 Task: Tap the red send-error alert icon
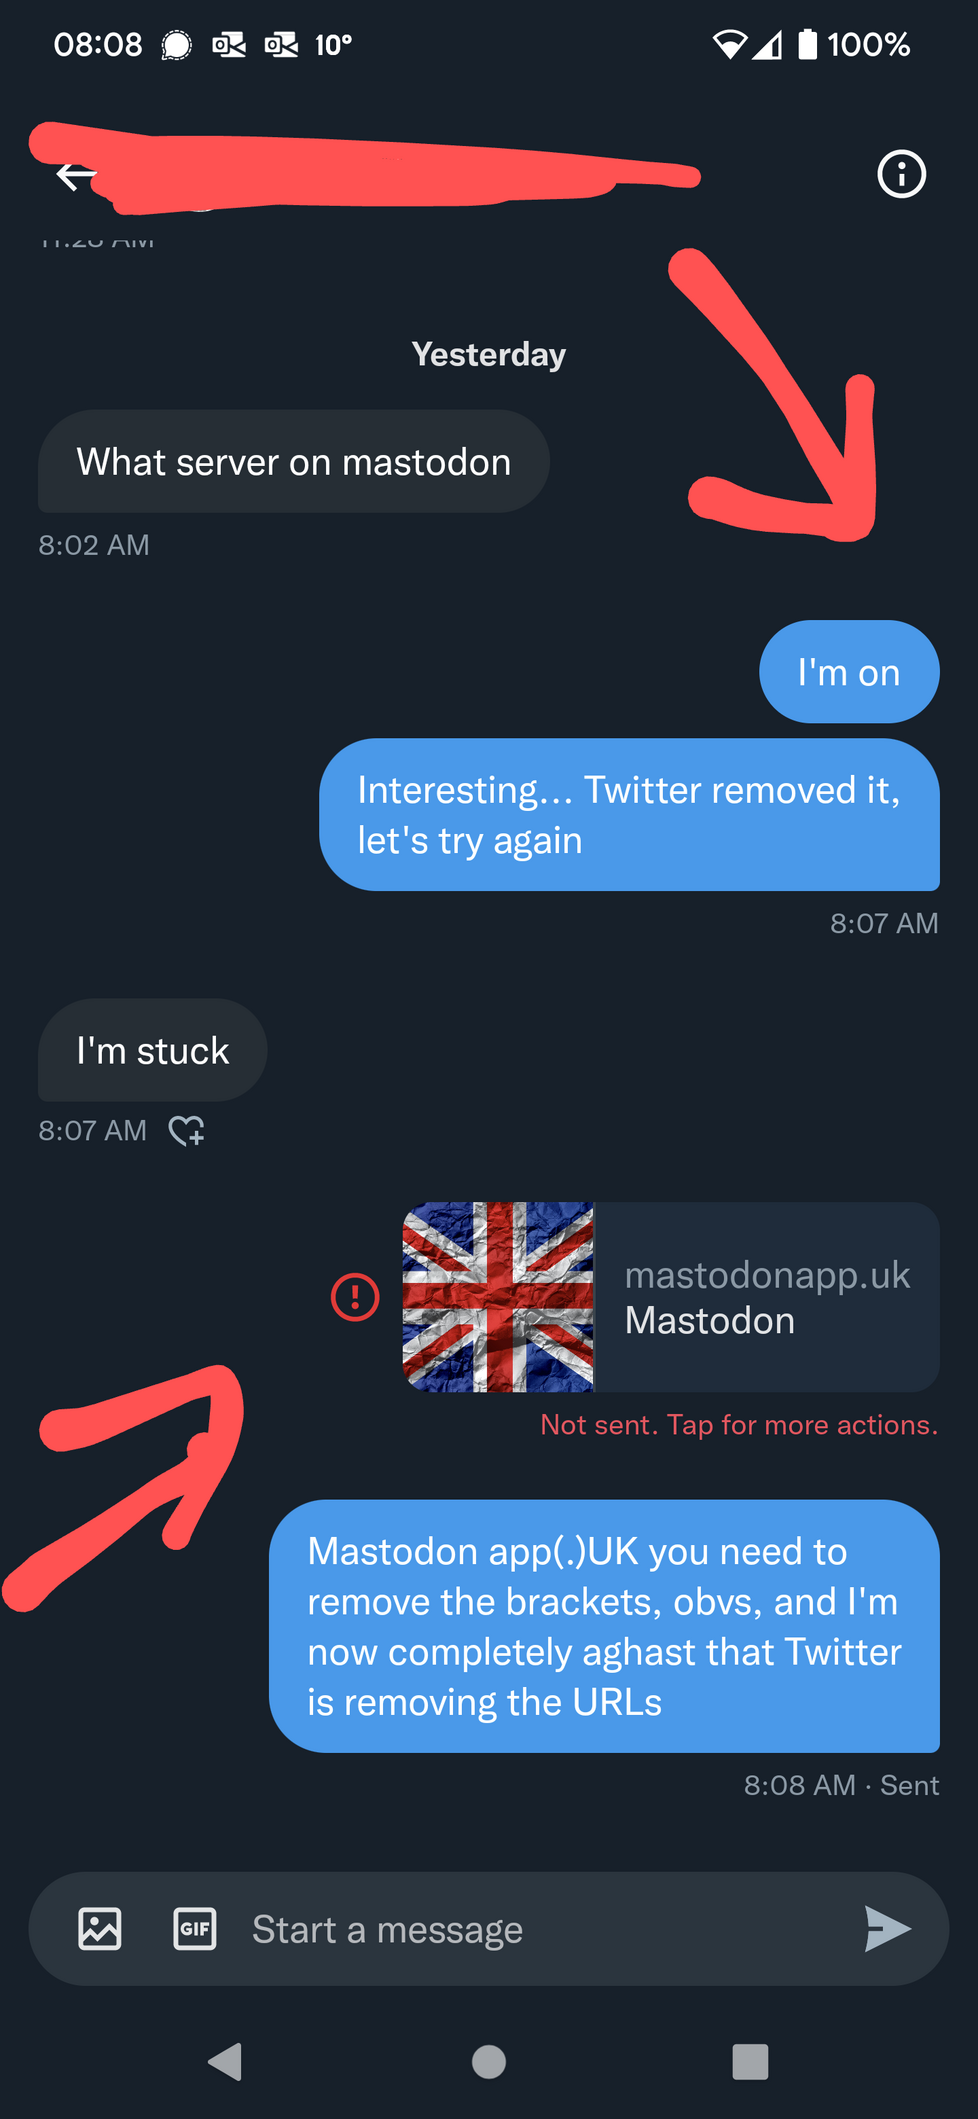coord(355,1297)
